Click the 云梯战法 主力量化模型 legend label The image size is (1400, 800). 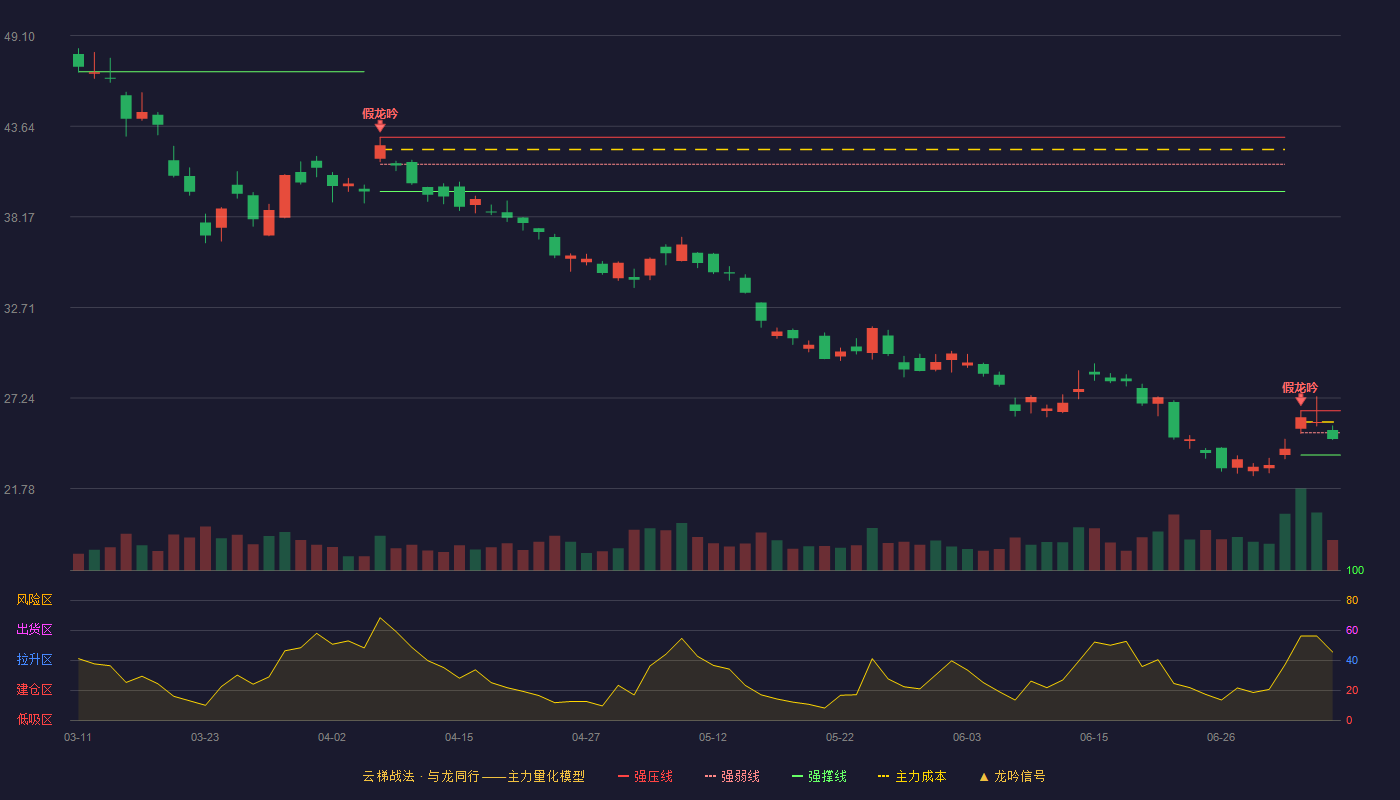(473, 776)
